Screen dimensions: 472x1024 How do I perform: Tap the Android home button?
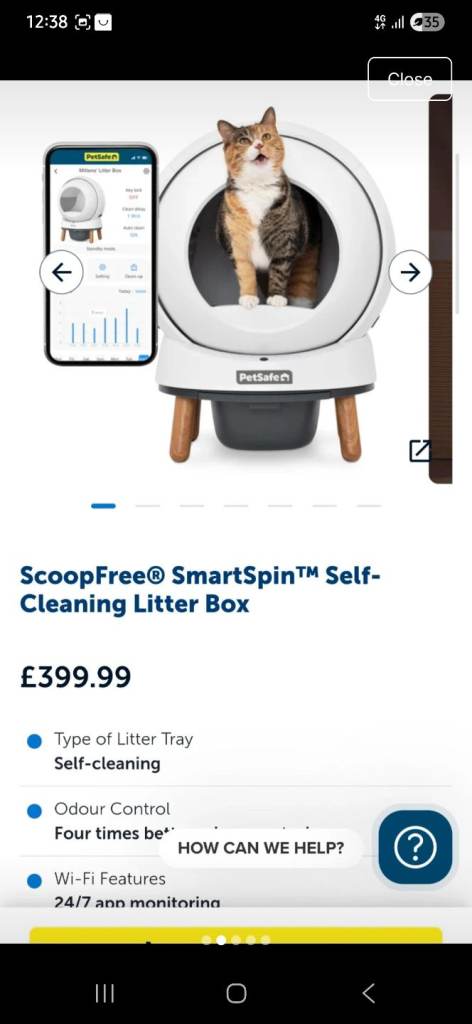pos(236,993)
